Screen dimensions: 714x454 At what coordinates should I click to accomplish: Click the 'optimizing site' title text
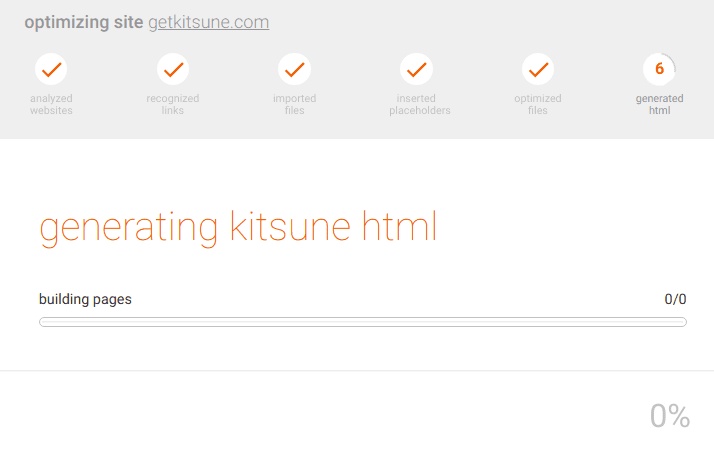83,22
